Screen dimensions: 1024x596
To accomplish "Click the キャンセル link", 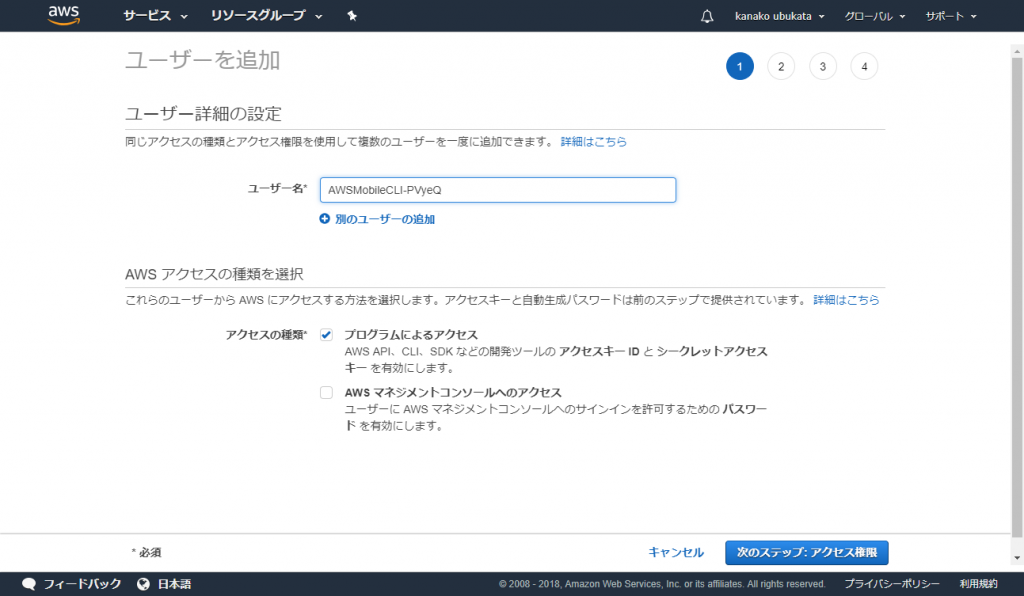I will coord(676,552).
